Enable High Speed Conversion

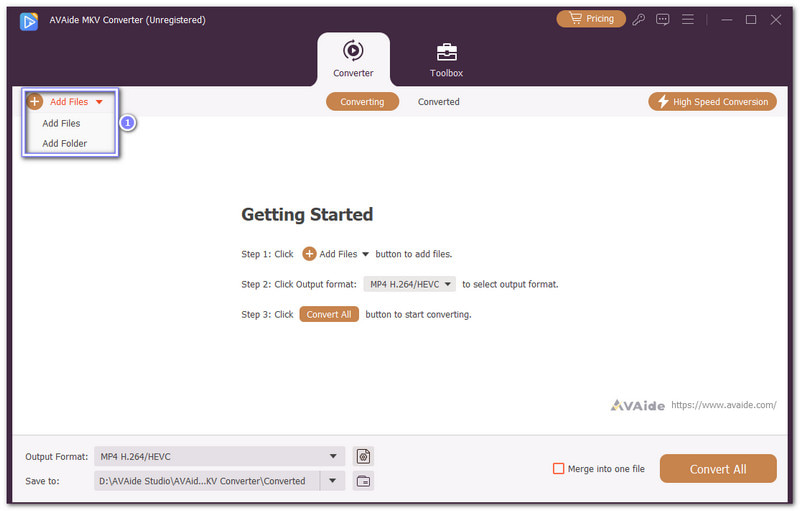point(712,101)
